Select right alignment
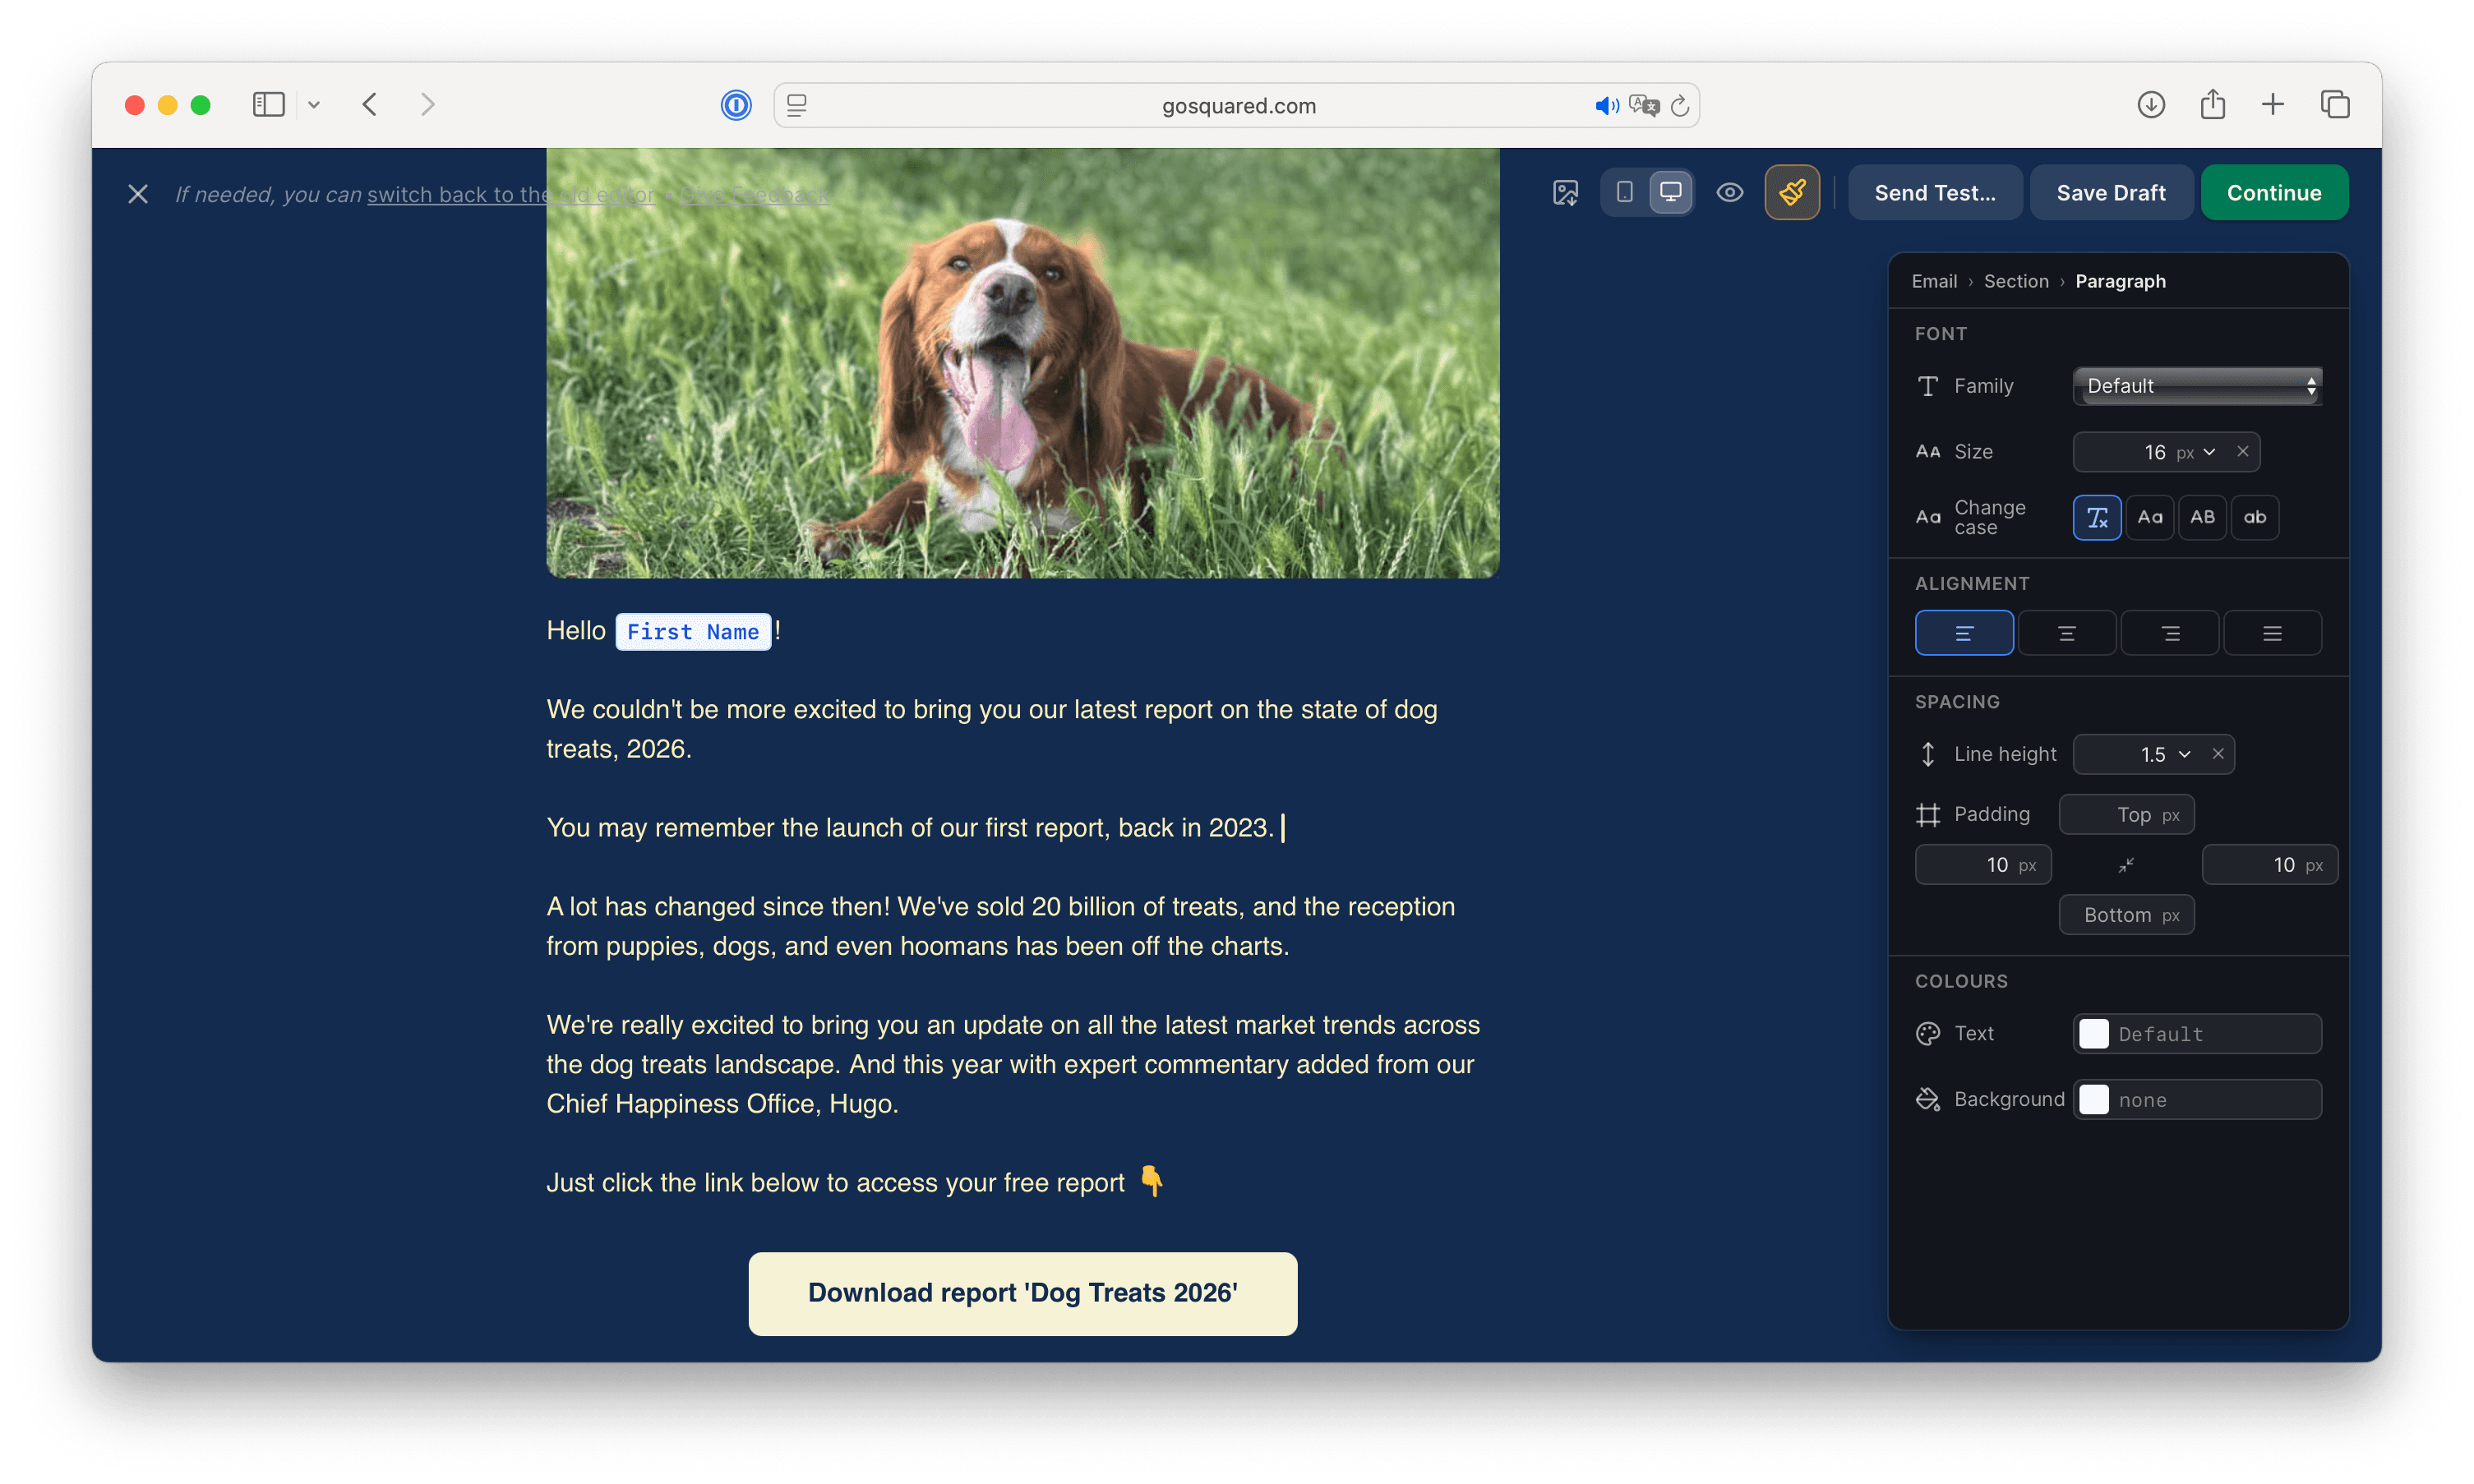Viewport: 2474px width, 1484px height. pos(2170,633)
